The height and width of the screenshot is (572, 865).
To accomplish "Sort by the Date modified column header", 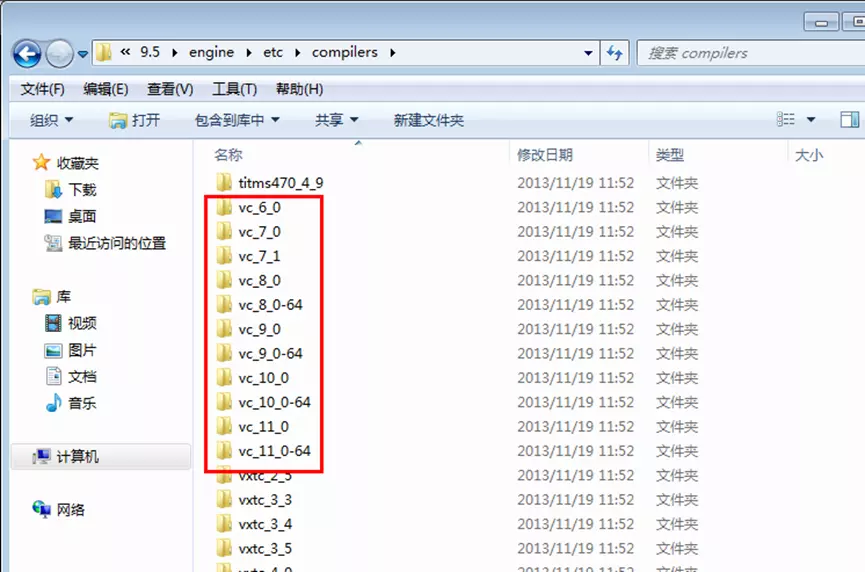I will 545,155.
